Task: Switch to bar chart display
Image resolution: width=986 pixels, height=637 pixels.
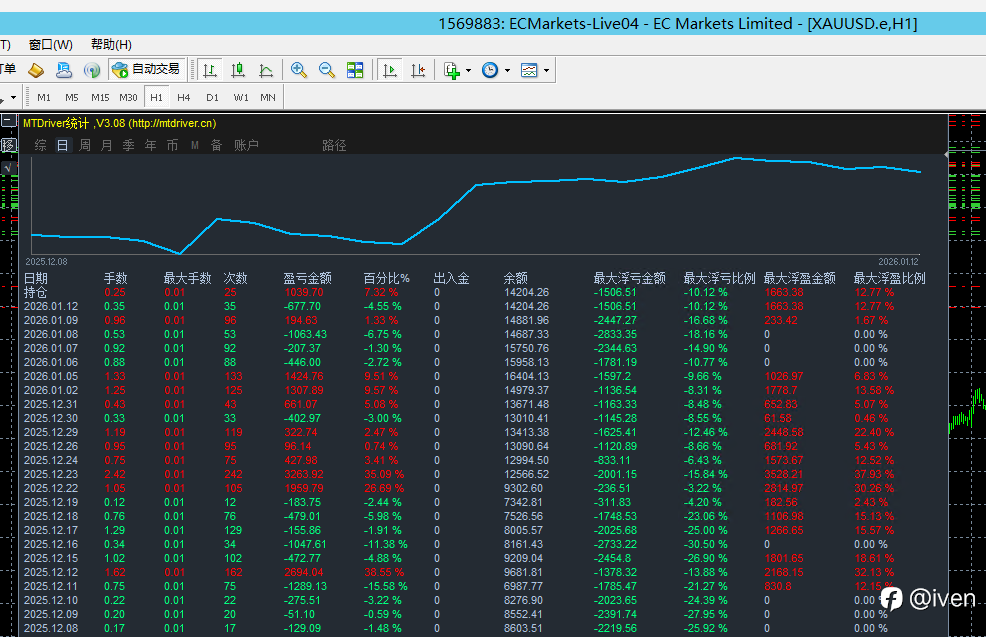Action: pos(210,70)
